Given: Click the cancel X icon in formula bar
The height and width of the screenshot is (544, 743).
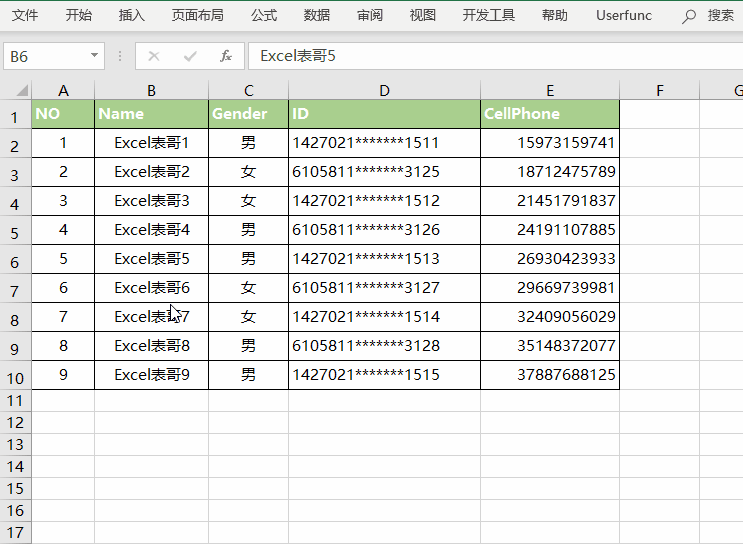Looking at the screenshot, I should click(x=154, y=56).
